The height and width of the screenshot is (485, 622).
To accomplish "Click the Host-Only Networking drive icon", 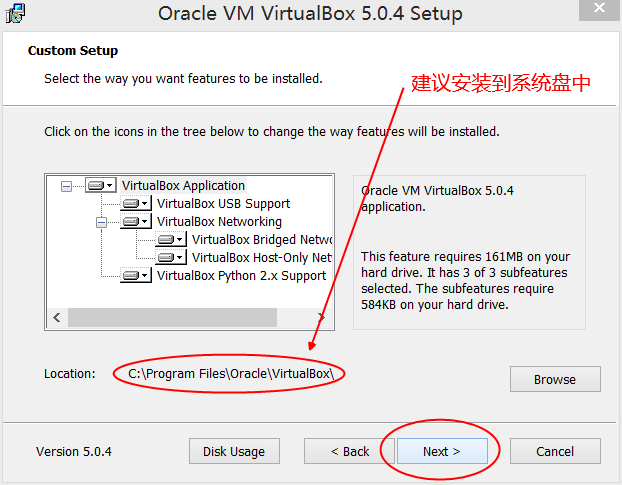I will click(x=171, y=258).
